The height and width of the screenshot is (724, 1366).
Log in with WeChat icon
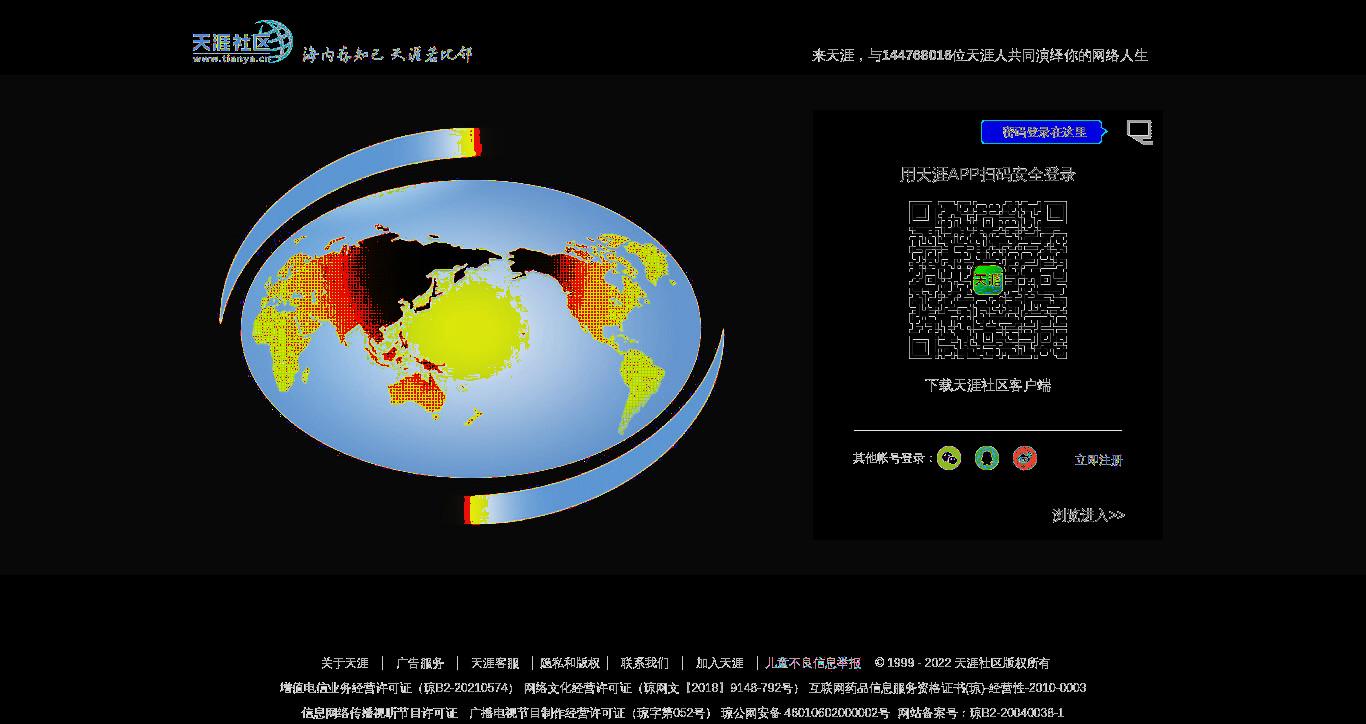pos(949,458)
